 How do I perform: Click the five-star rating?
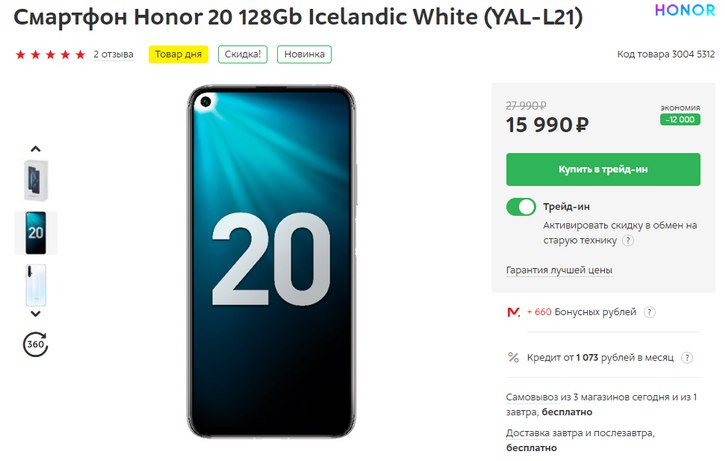pos(50,55)
